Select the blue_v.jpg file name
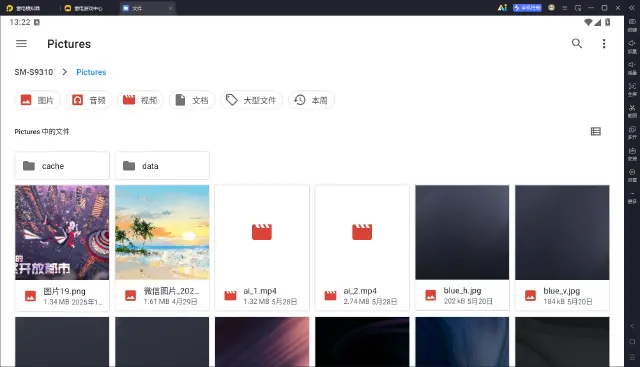640x367 pixels. [x=562, y=291]
